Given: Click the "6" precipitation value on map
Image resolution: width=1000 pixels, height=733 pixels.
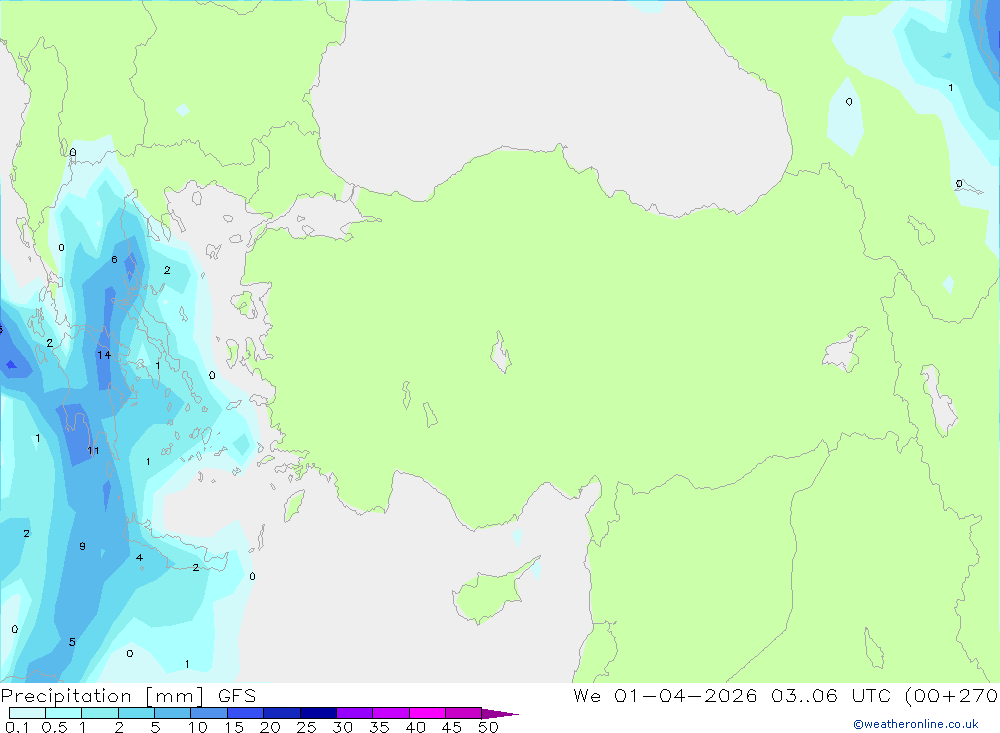Looking at the screenshot, I should pyautogui.click(x=114, y=259).
